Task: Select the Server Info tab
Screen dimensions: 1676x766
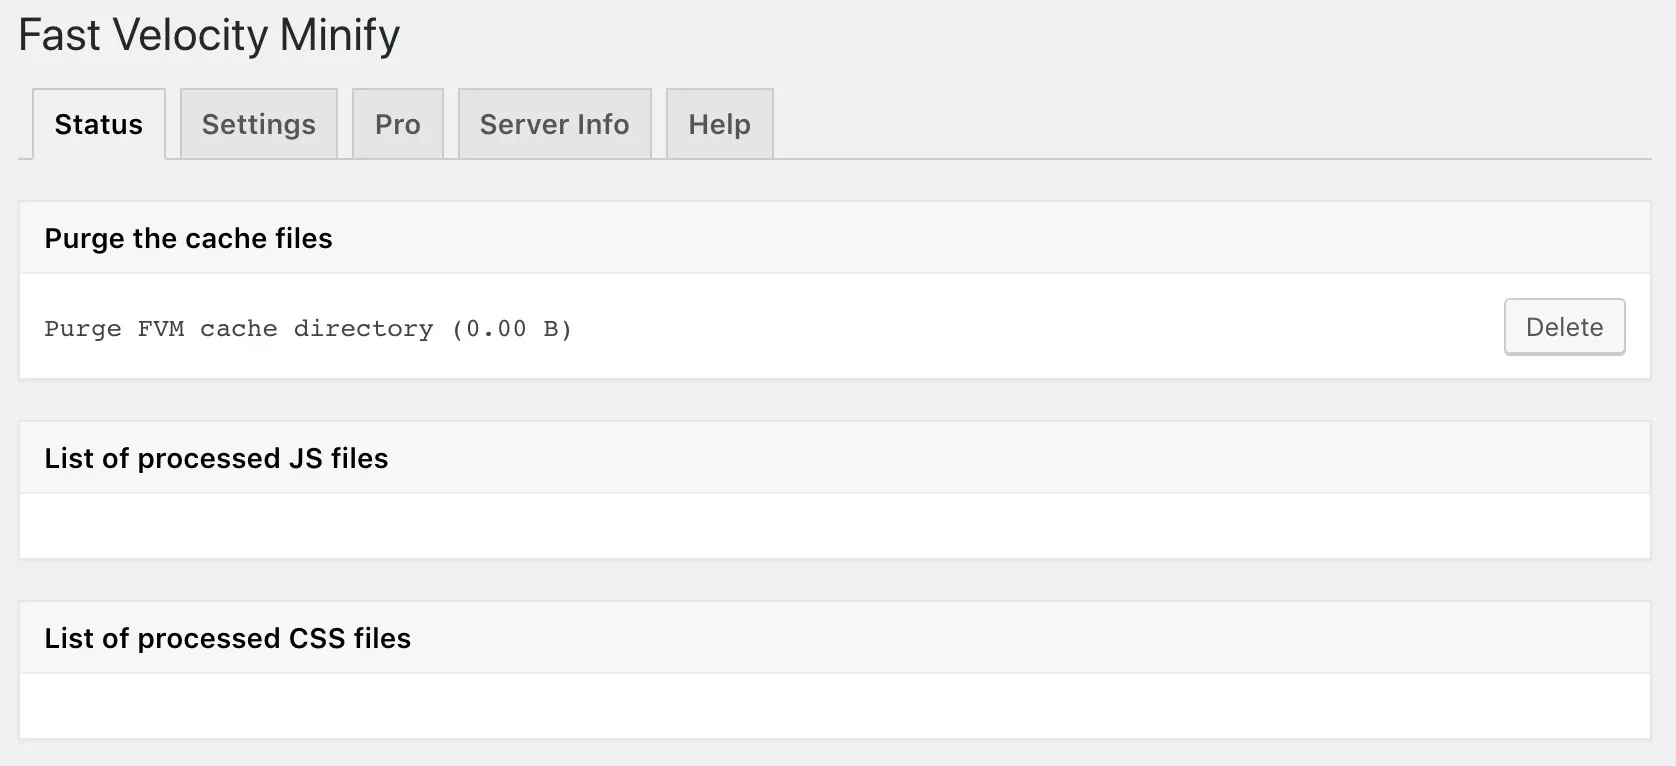Action: click(x=554, y=124)
